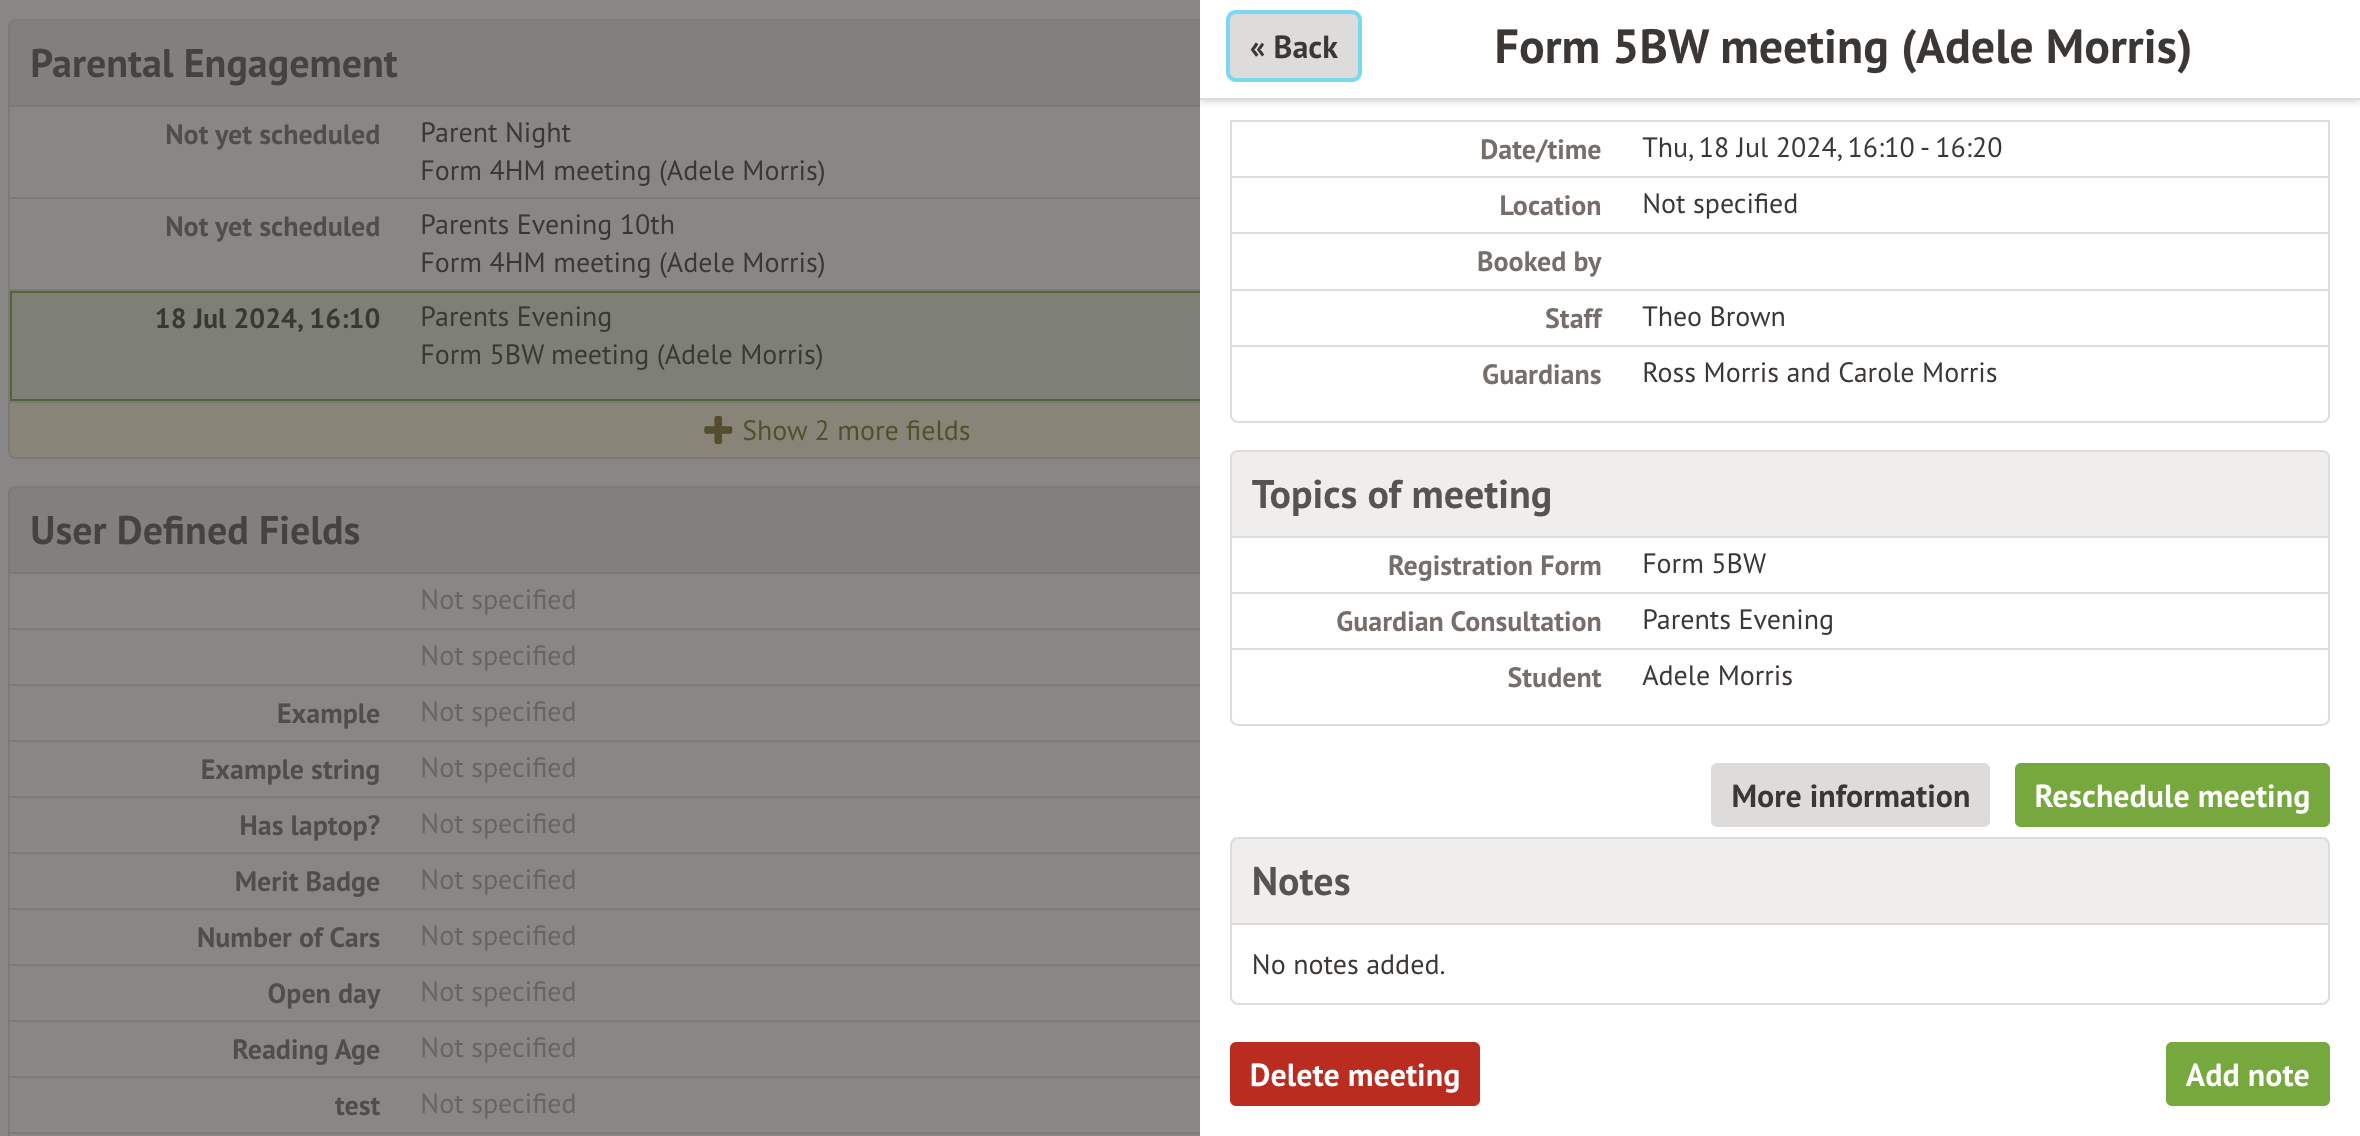Click guardians Ross Morris and Carole Morris

pyautogui.click(x=1819, y=373)
